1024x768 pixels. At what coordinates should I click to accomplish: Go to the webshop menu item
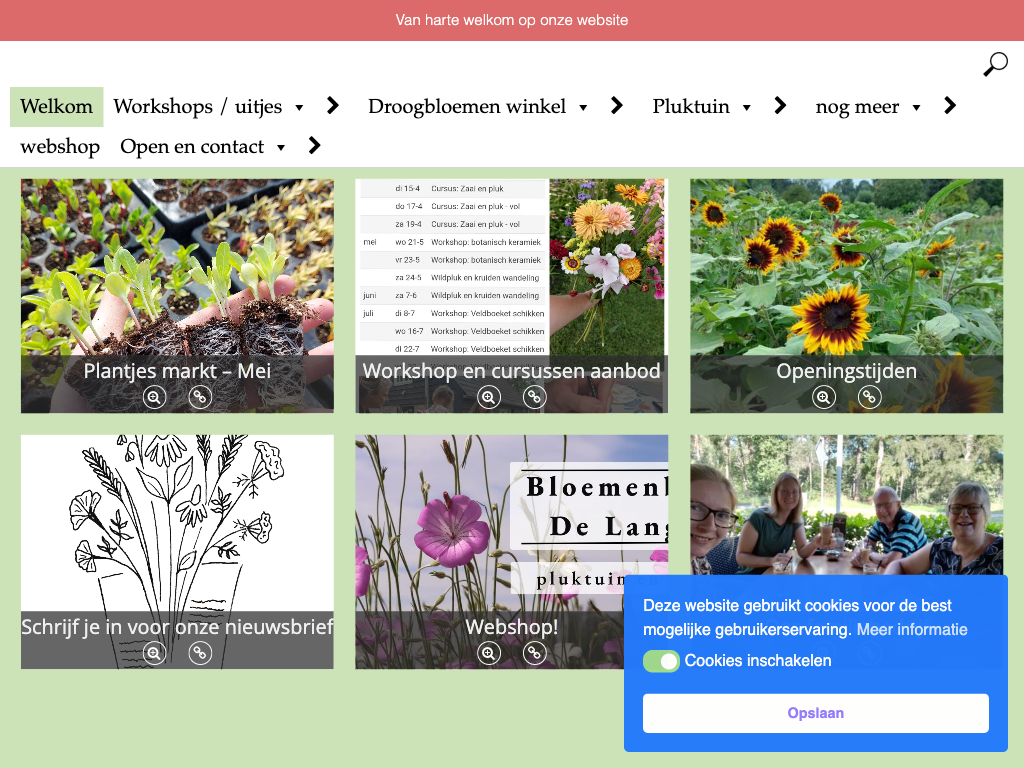click(60, 147)
